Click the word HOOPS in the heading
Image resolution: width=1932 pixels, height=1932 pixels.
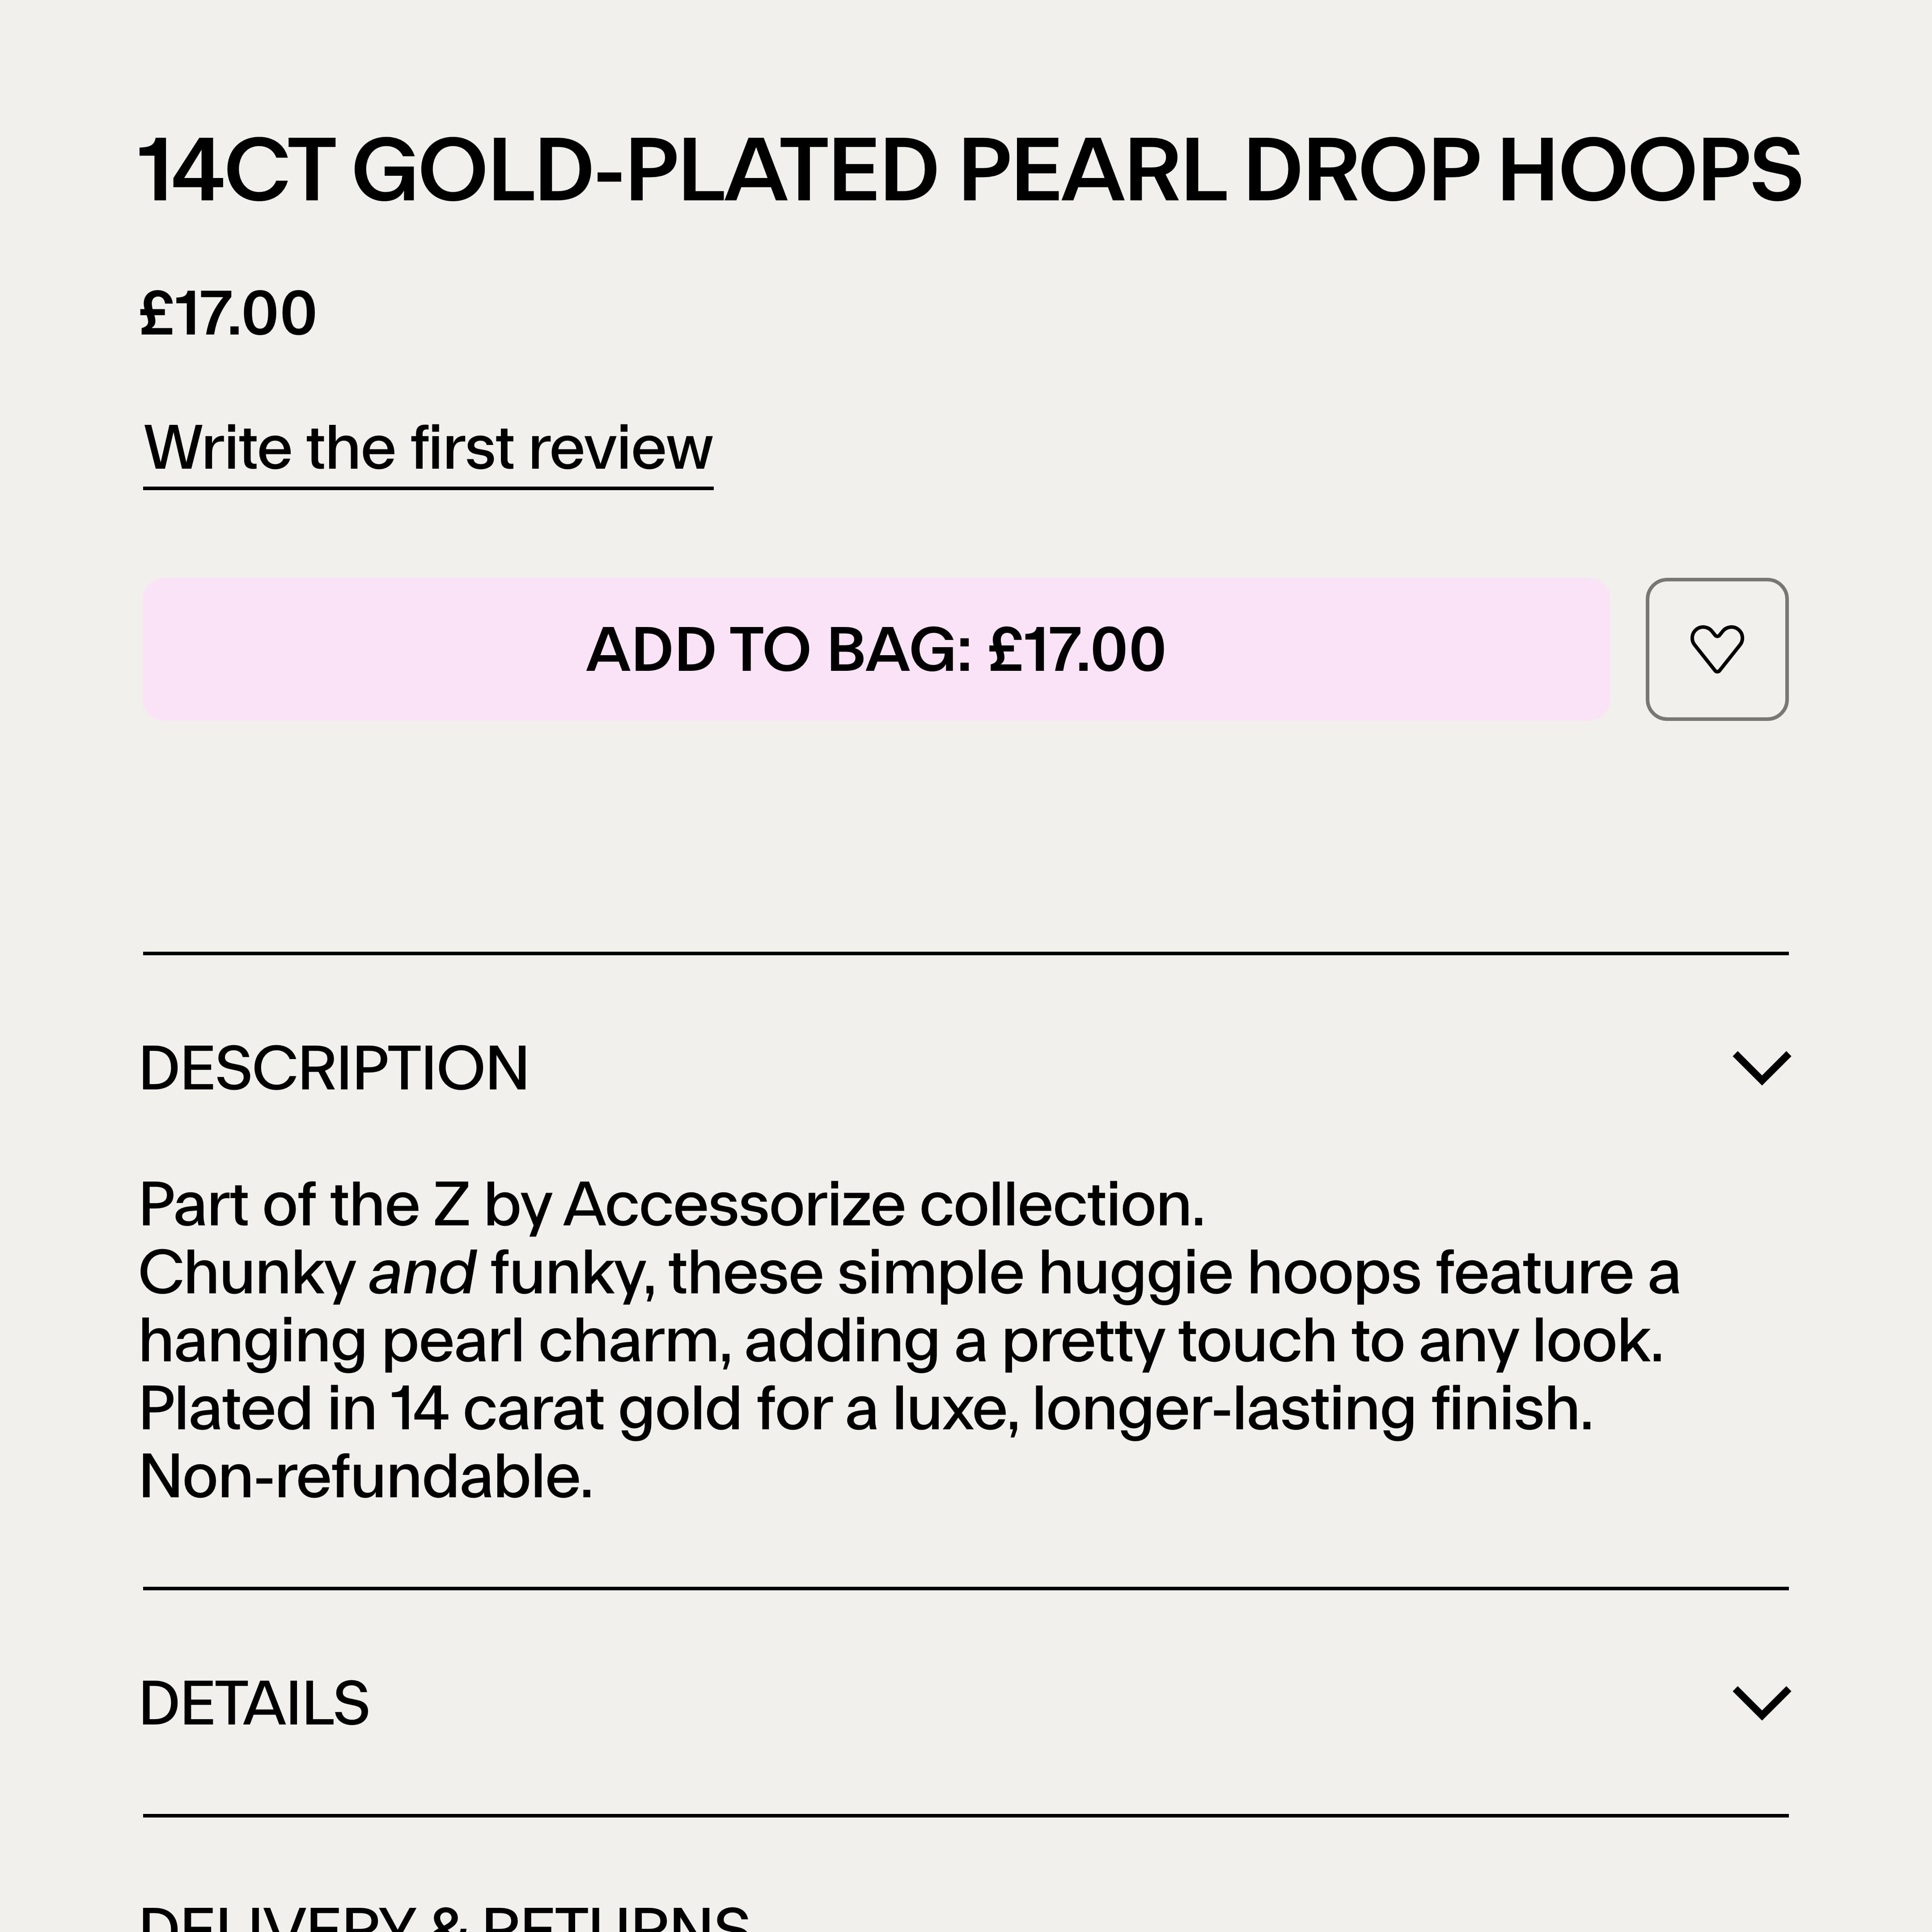[1650, 171]
